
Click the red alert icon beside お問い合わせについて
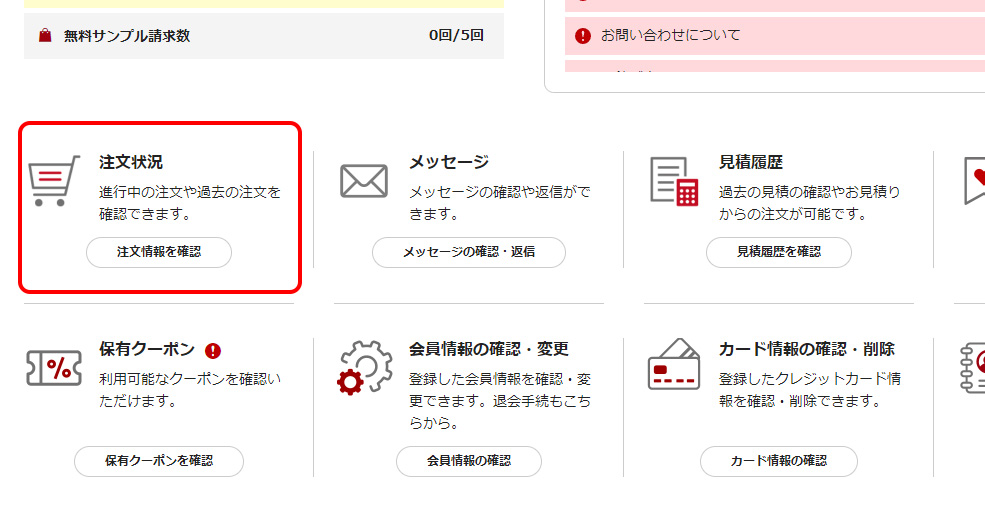[583, 36]
